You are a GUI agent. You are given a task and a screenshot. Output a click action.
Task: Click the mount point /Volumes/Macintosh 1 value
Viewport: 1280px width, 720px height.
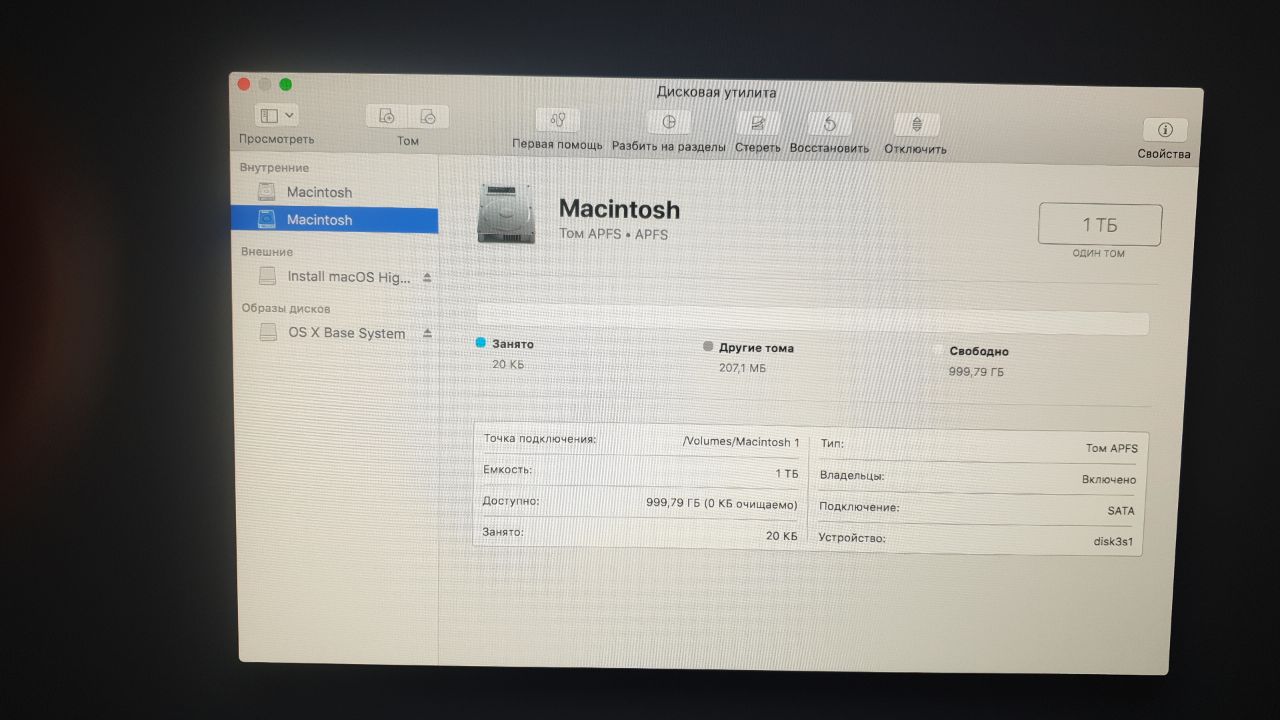(x=741, y=441)
